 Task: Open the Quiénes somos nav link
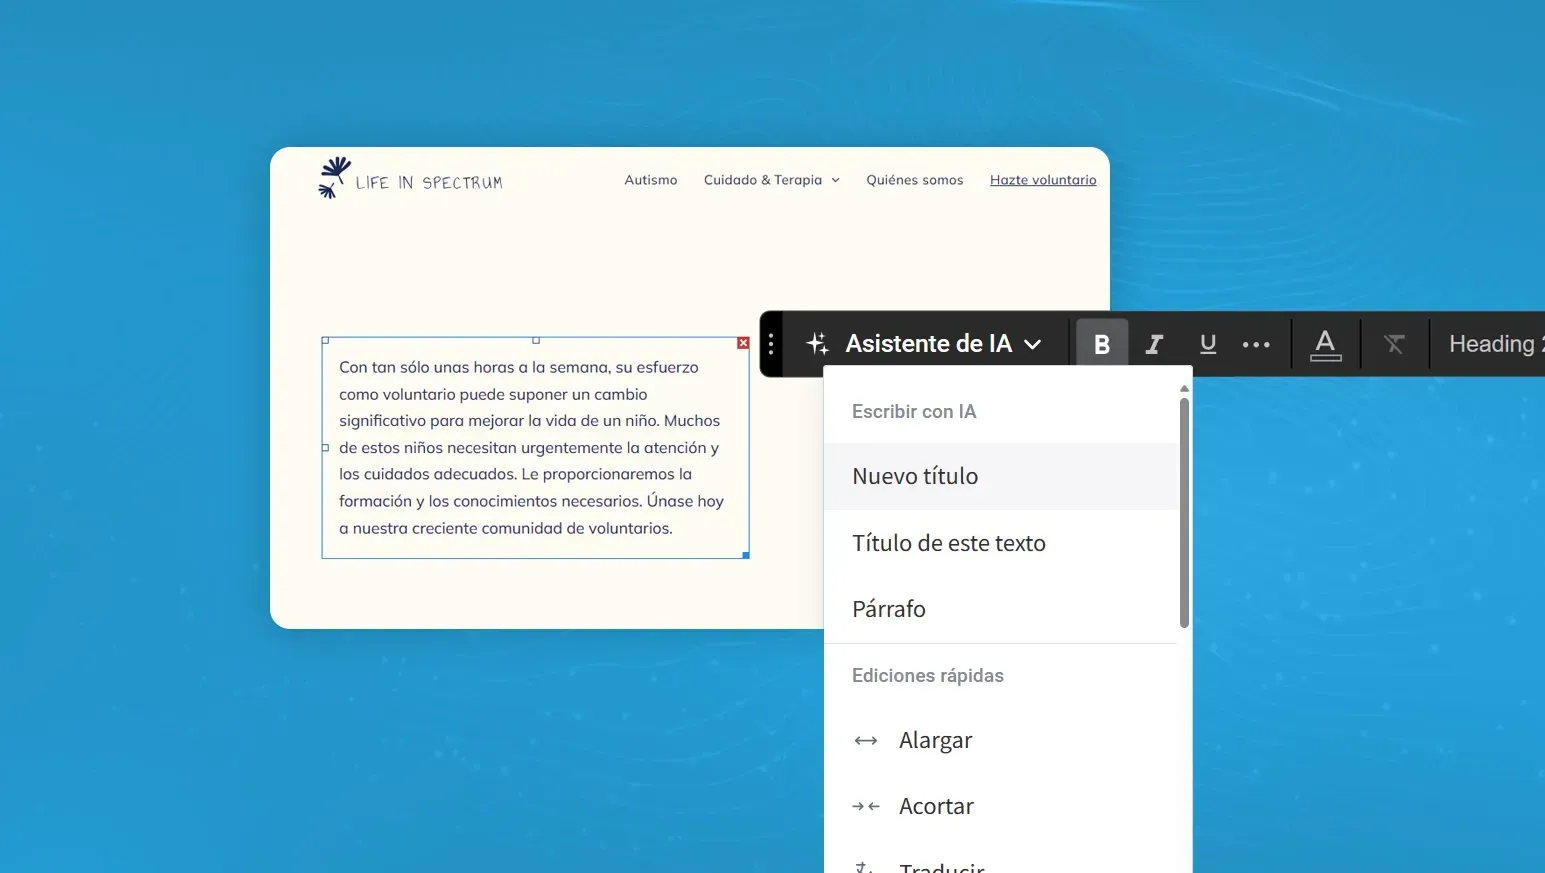pyautogui.click(x=915, y=180)
